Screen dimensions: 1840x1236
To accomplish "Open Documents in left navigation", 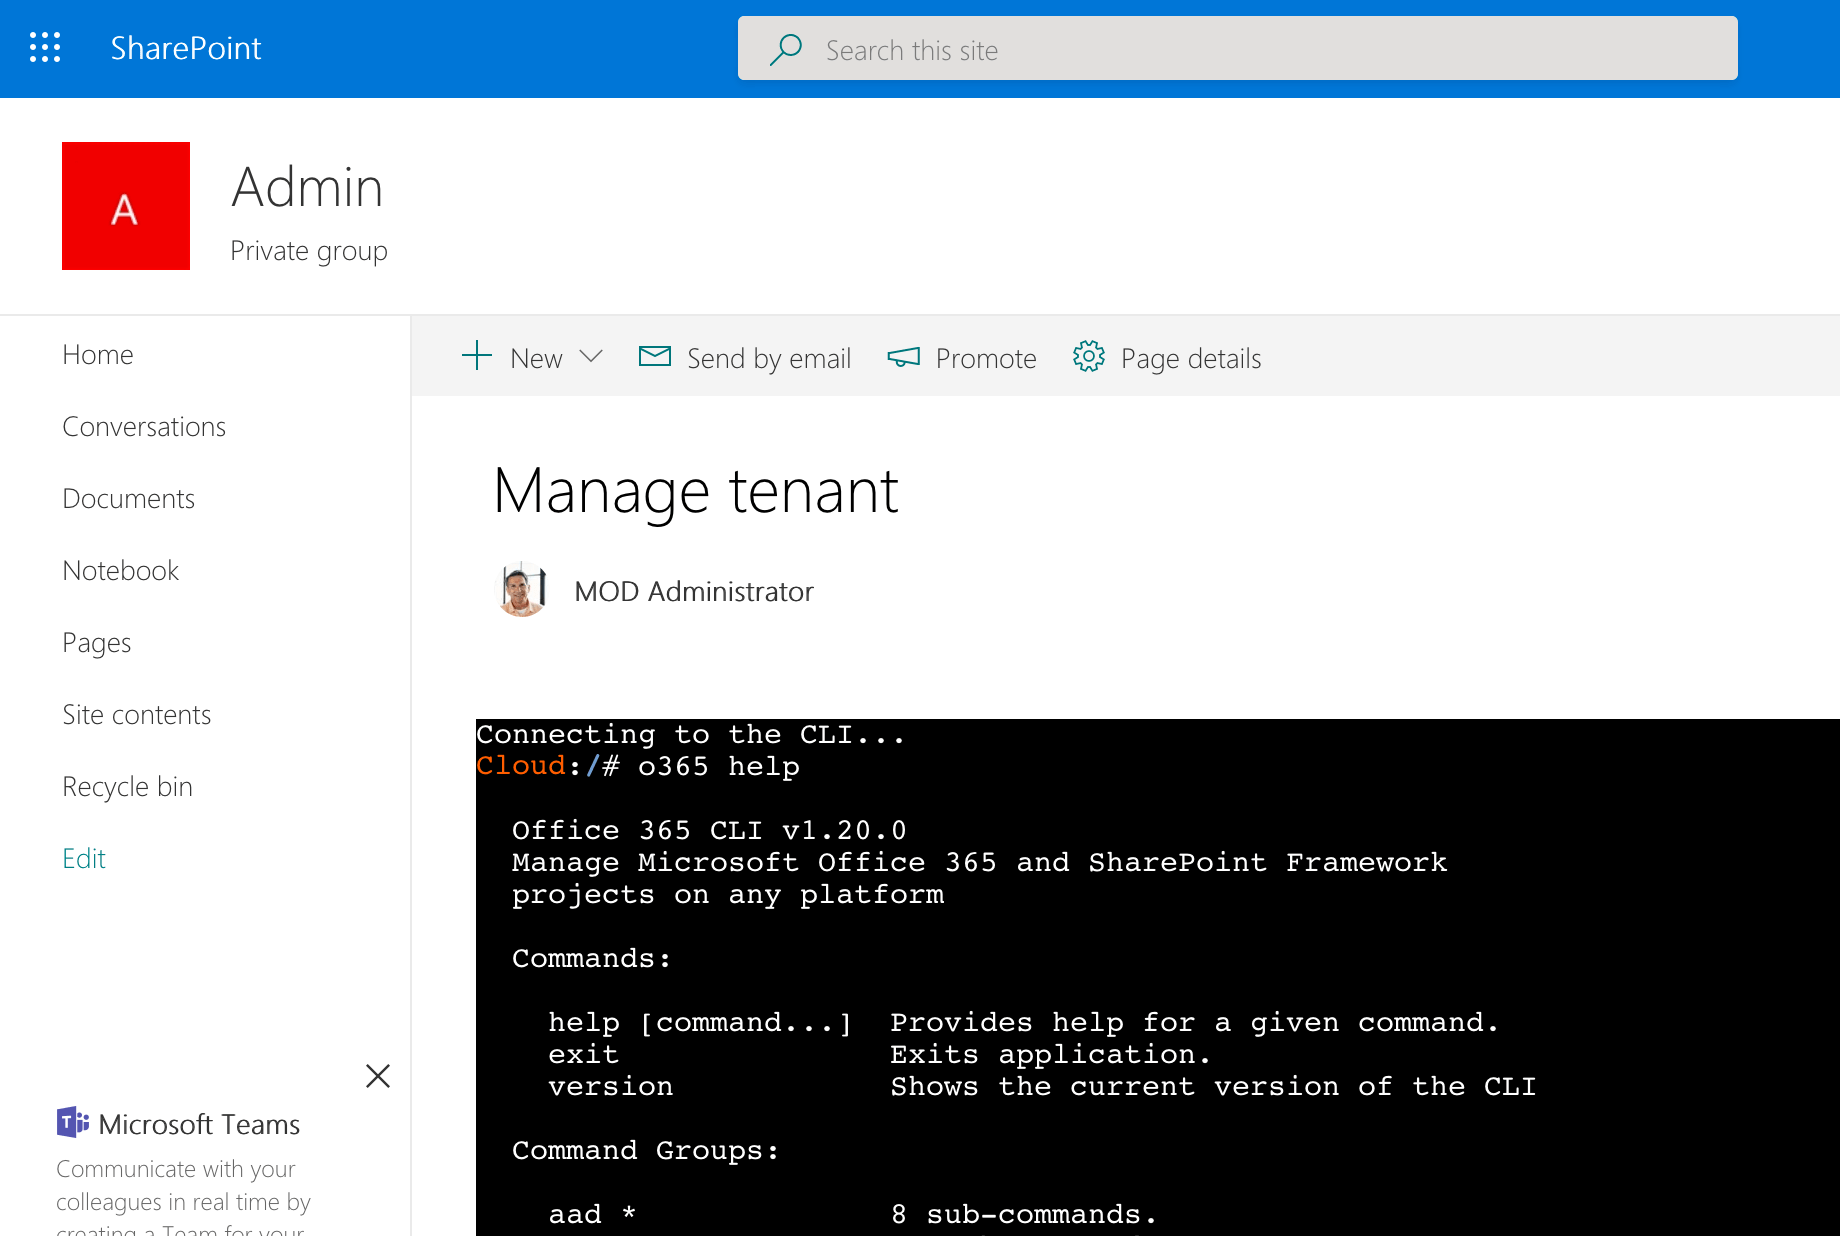I will pos(128,499).
